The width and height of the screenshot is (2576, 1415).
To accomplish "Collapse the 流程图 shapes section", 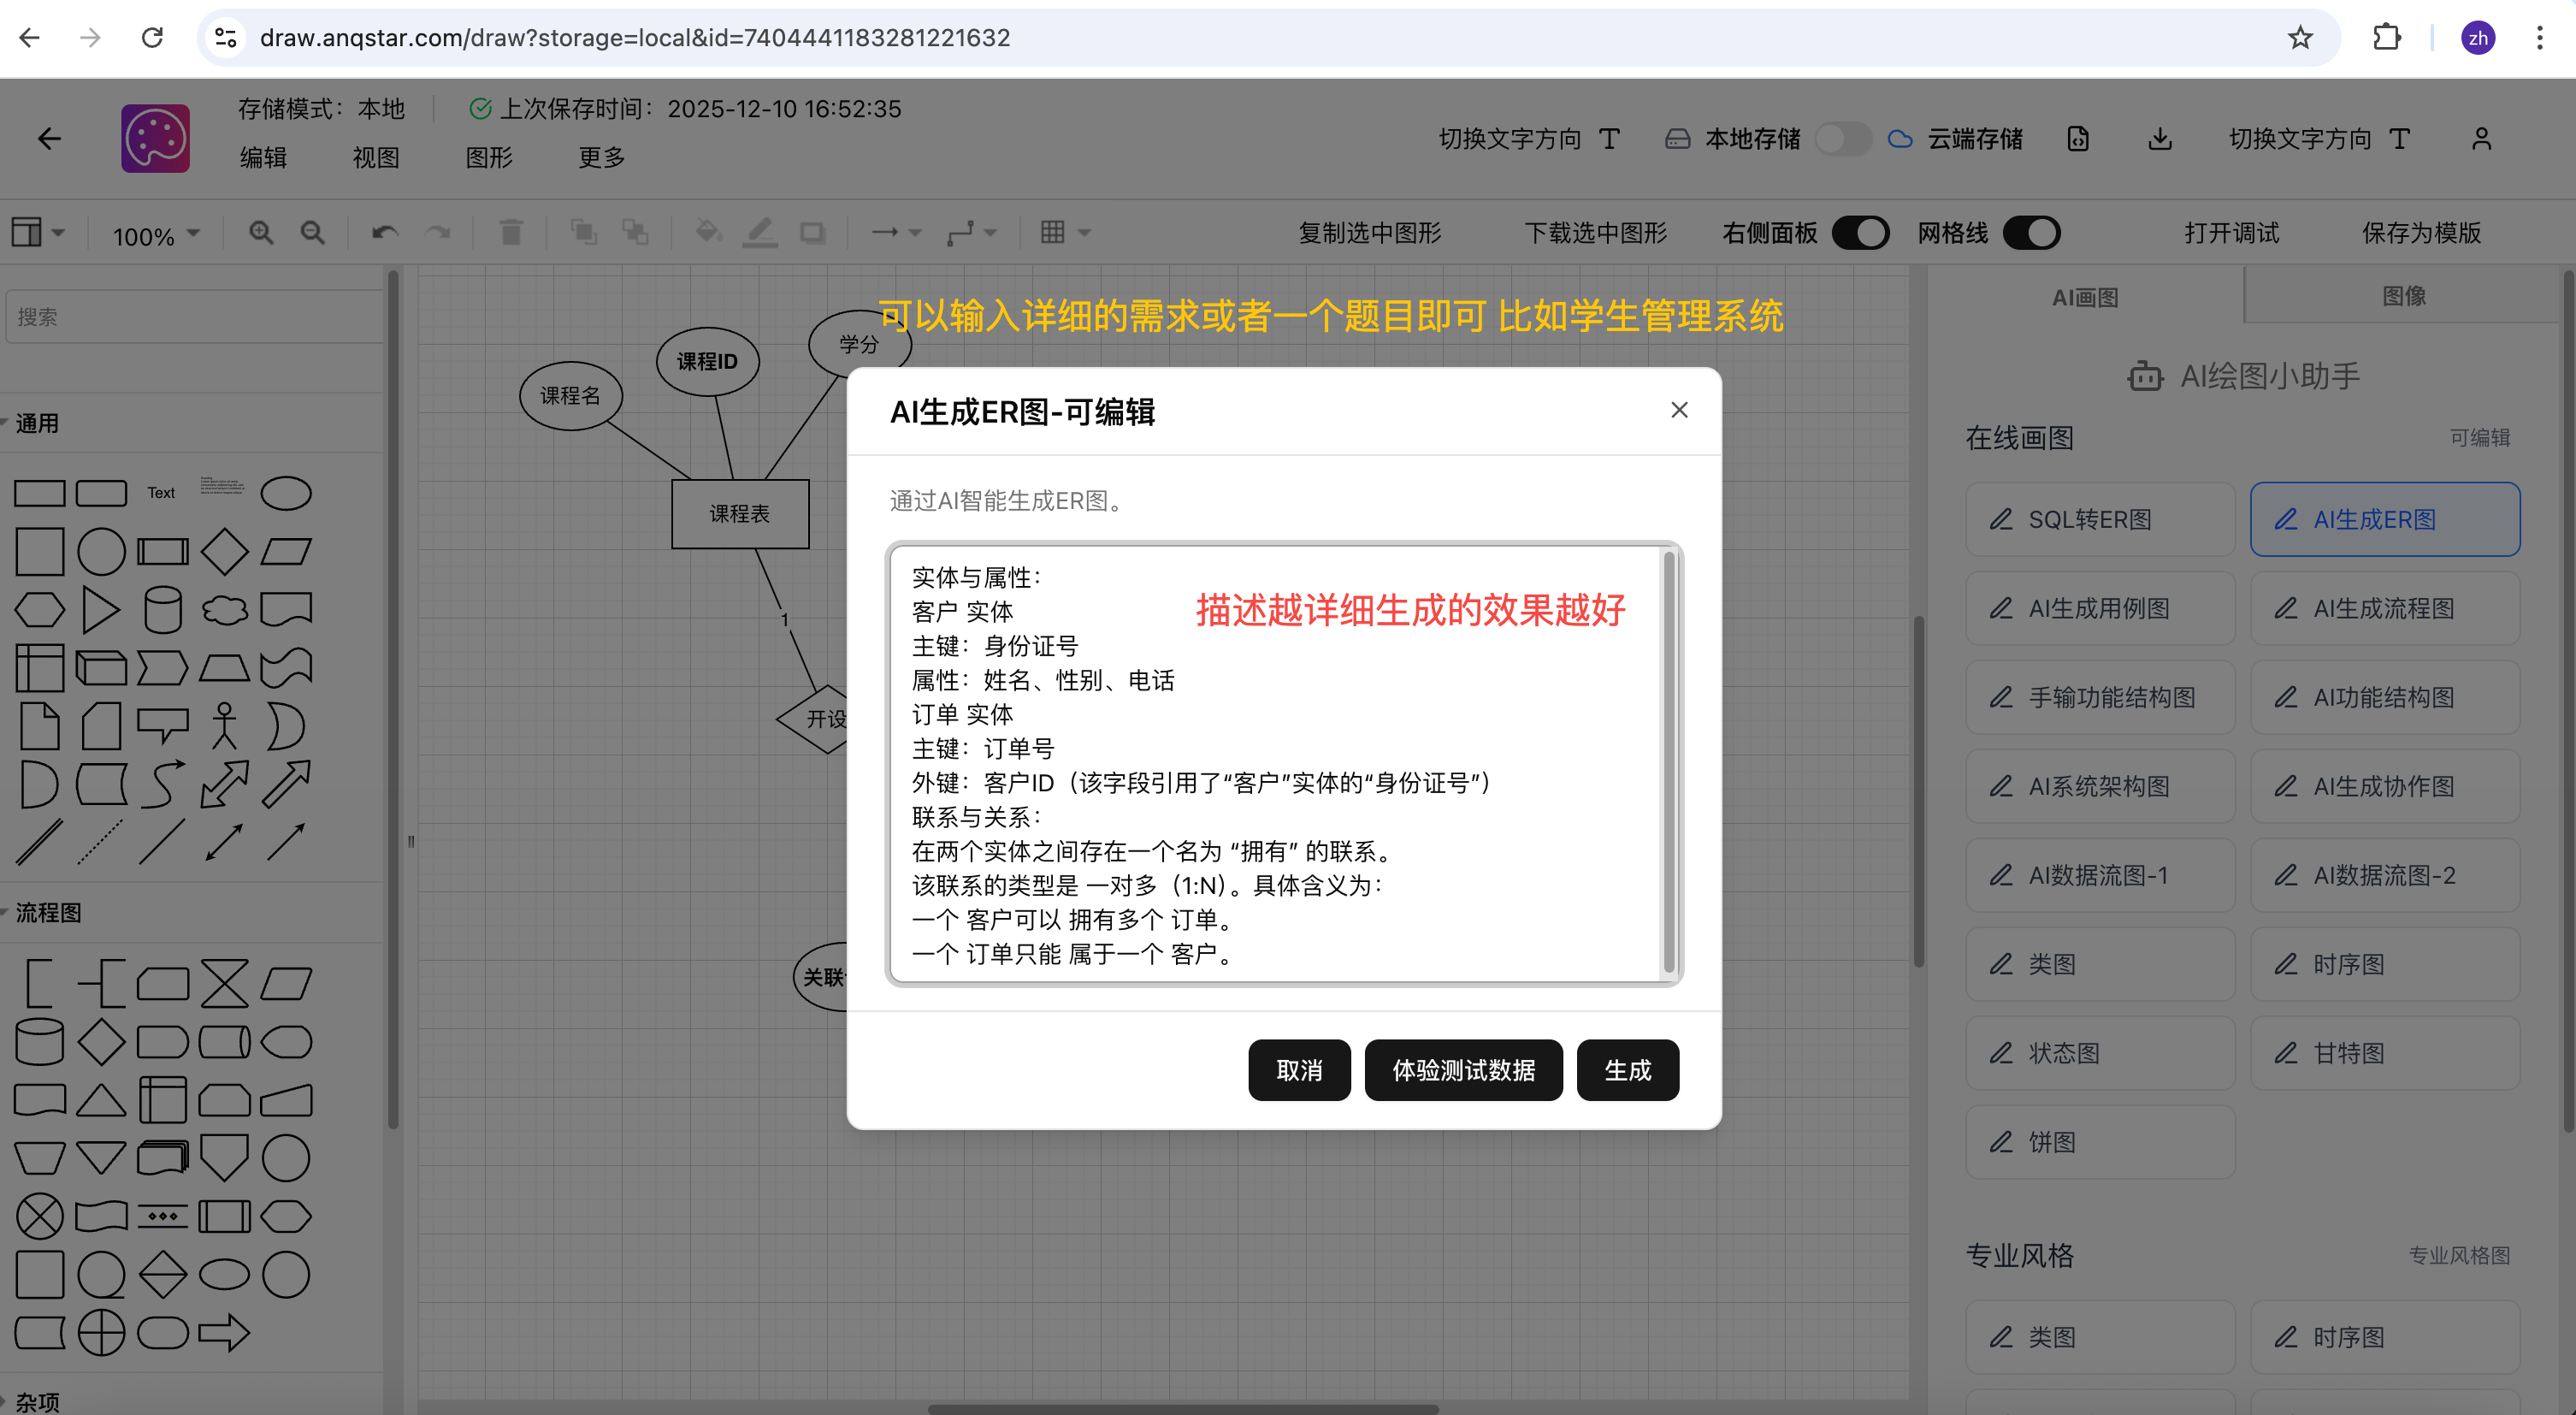I will pyautogui.click(x=47, y=912).
